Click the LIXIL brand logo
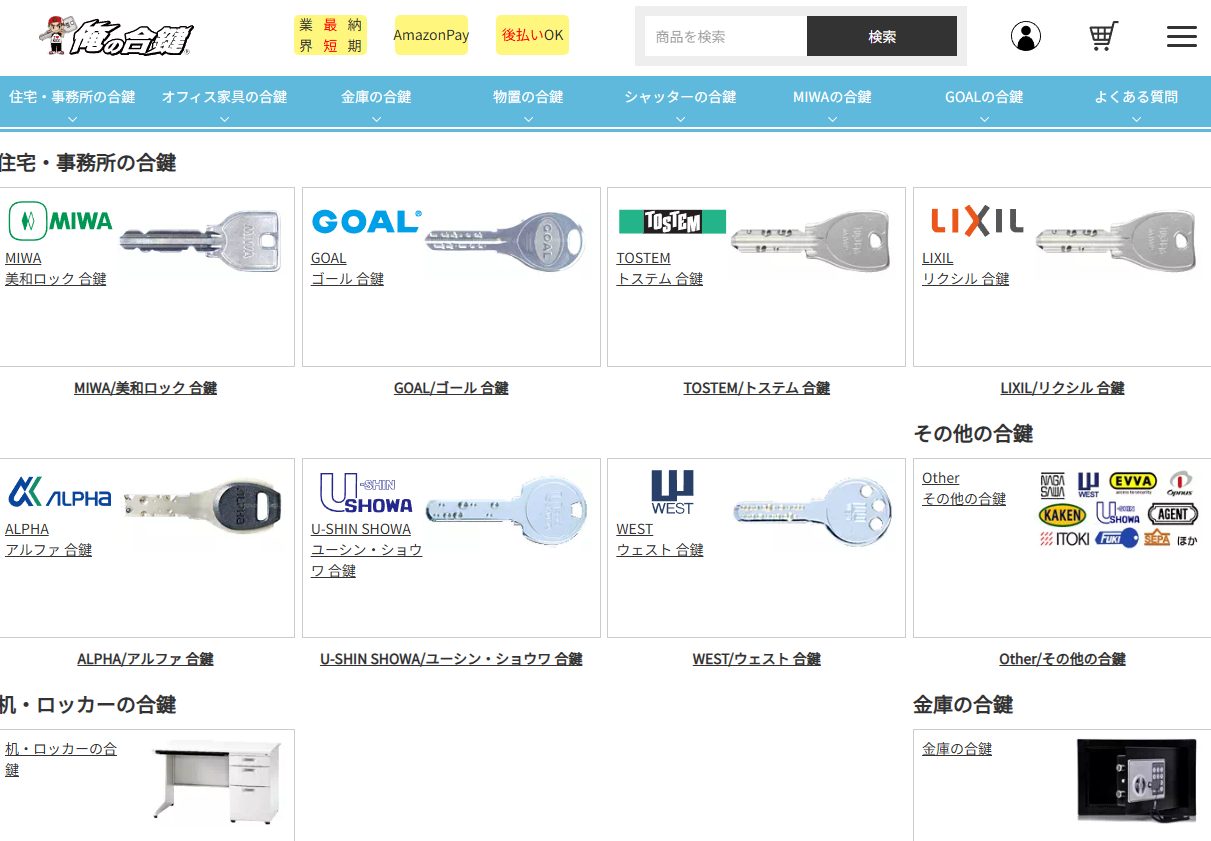 point(977,221)
